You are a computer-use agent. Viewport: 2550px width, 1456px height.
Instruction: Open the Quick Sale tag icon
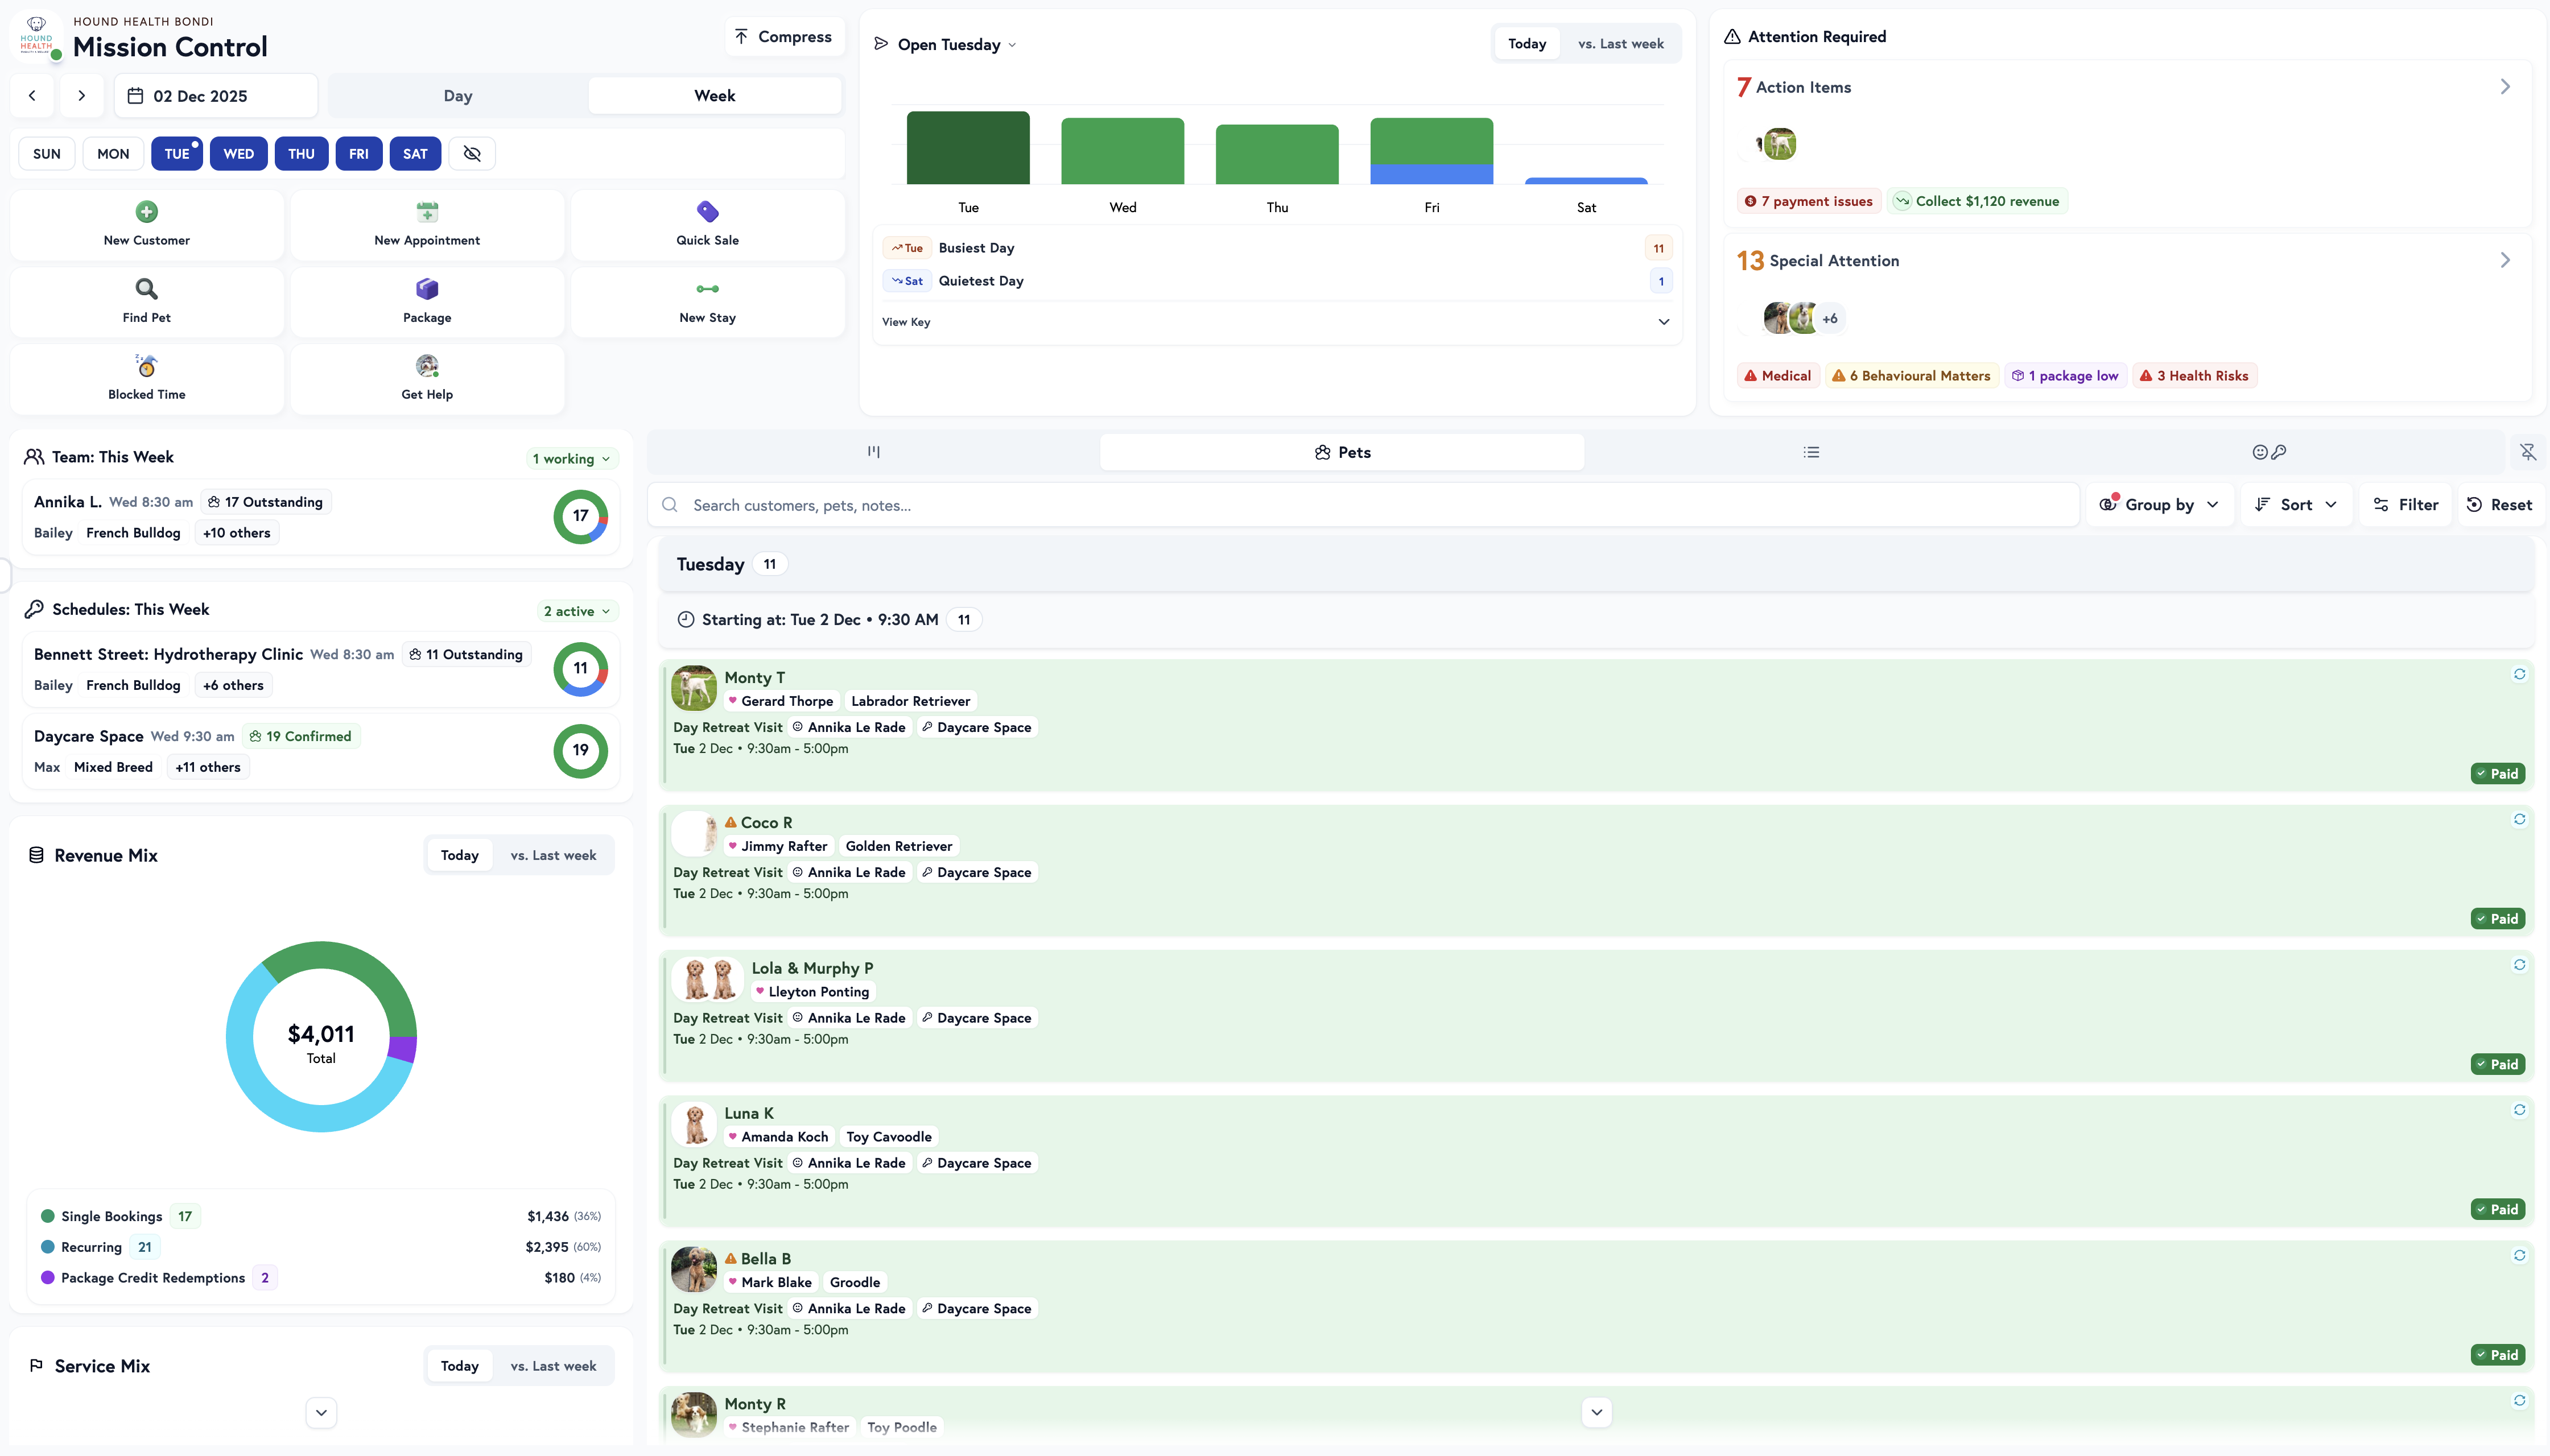707,212
